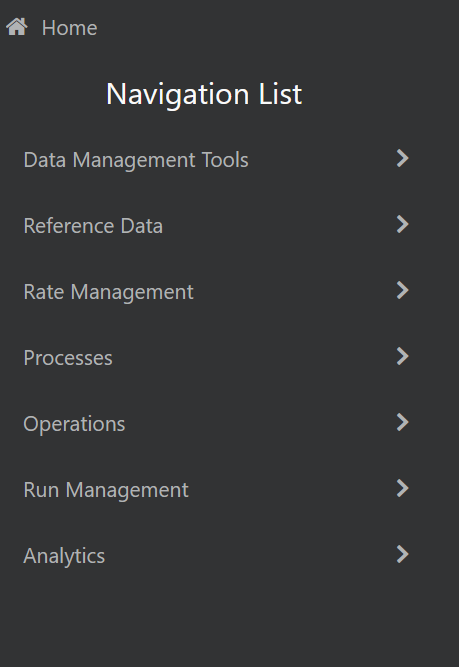Click the chevron beside Processes

click(x=402, y=356)
